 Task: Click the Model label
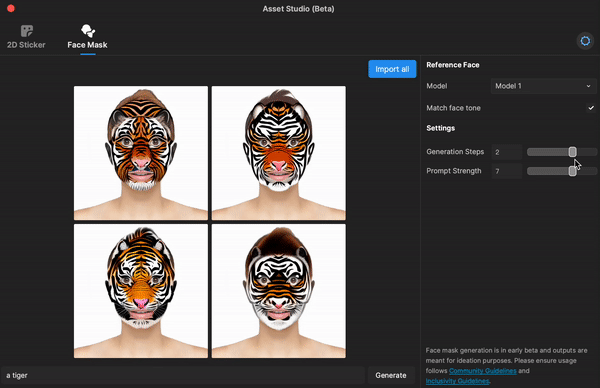437,86
